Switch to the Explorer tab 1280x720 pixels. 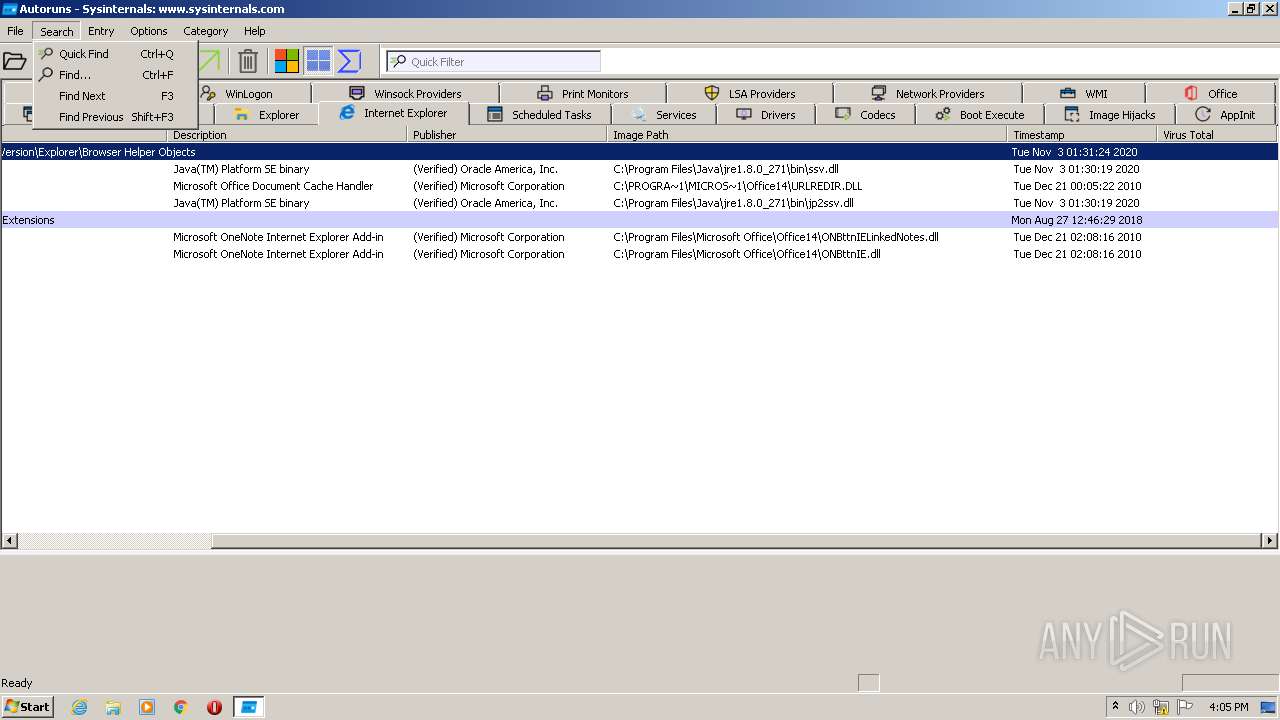(267, 114)
